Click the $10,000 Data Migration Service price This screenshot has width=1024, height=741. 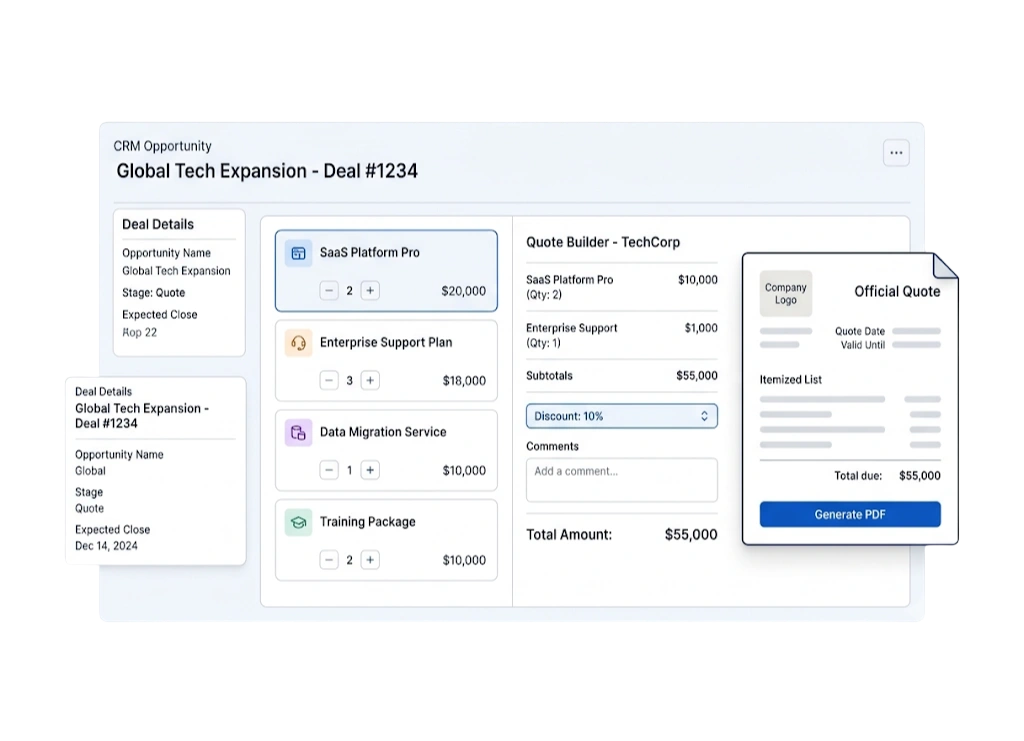pos(464,471)
